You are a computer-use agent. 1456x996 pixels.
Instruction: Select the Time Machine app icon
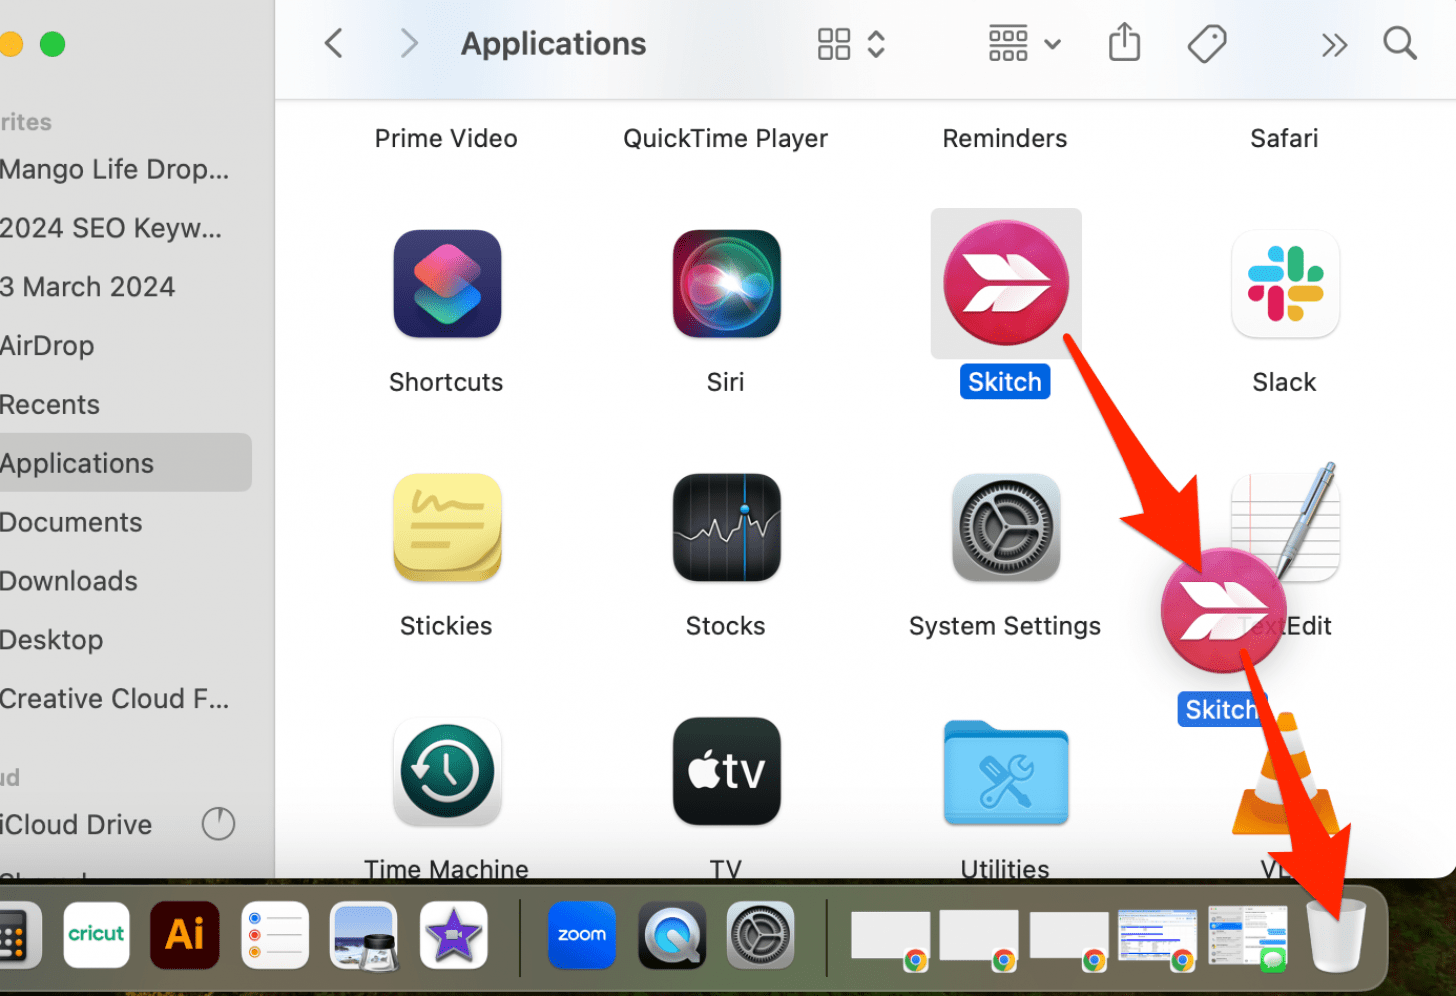pyautogui.click(x=447, y=772)
